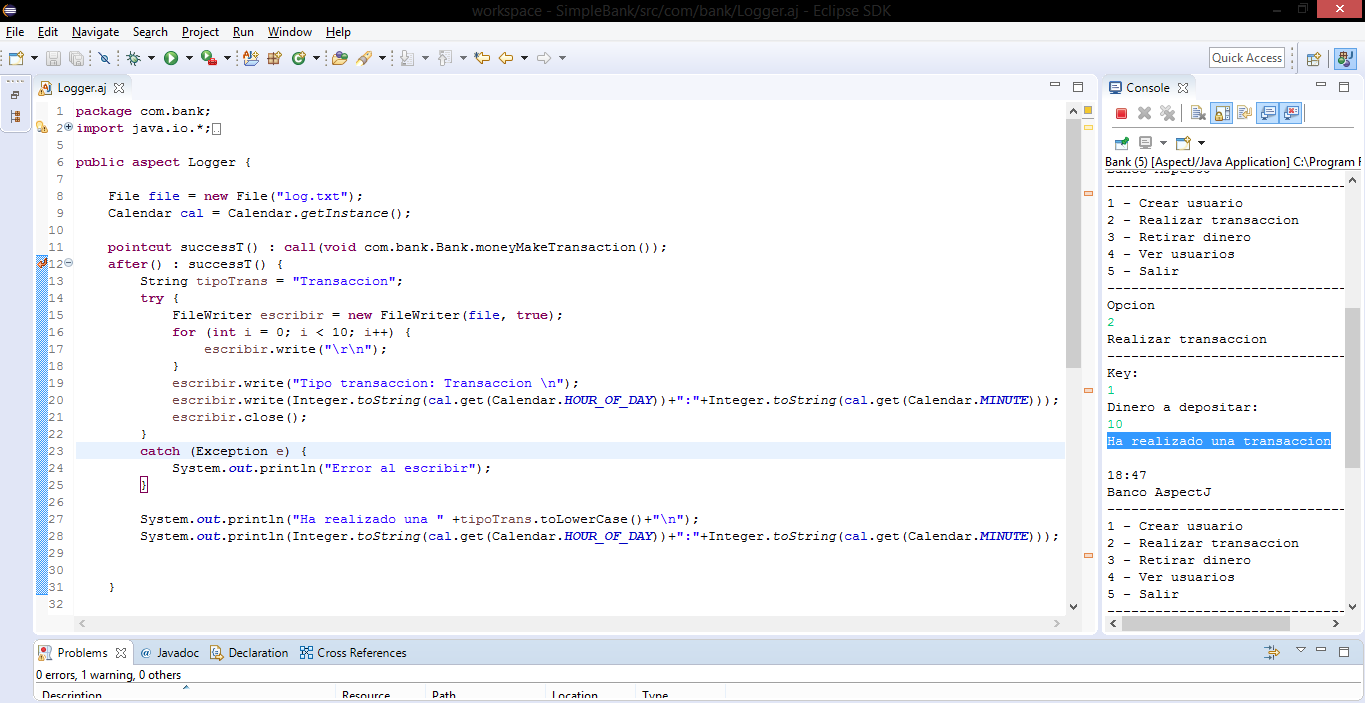Open the Open Perspective icon at top right
The width and height of the screenshot is (1365, 703).
point(1313,57)
